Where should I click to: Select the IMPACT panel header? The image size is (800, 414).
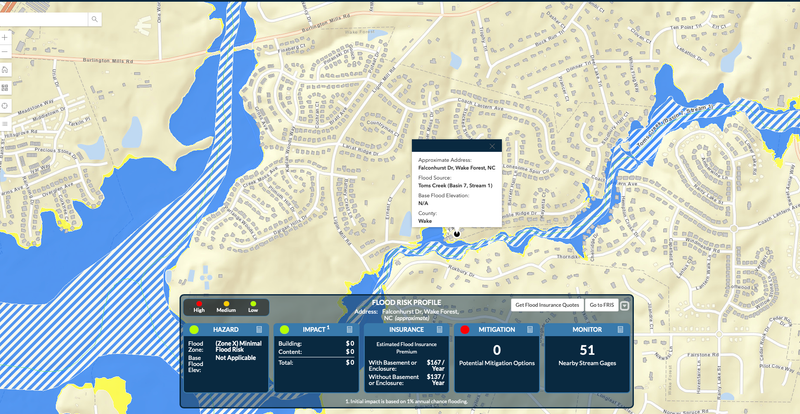(316, 330)
